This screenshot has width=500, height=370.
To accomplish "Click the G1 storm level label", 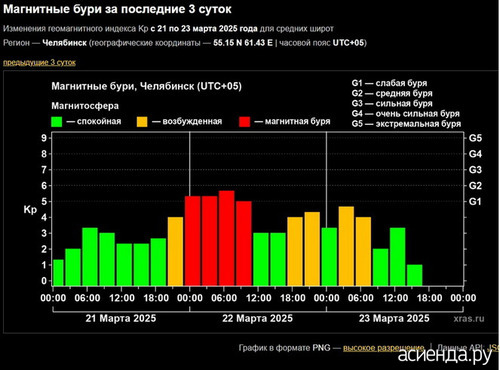I will (x=475, y=202).
